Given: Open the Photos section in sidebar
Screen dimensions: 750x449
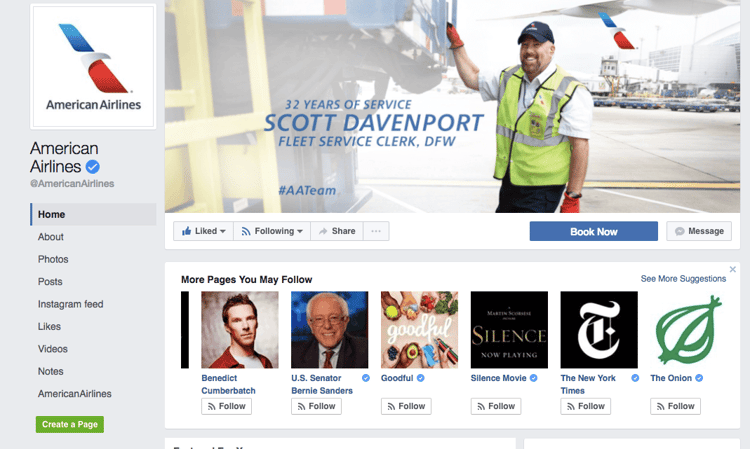Looking at the screenshot, I should (x=53, y=259).
